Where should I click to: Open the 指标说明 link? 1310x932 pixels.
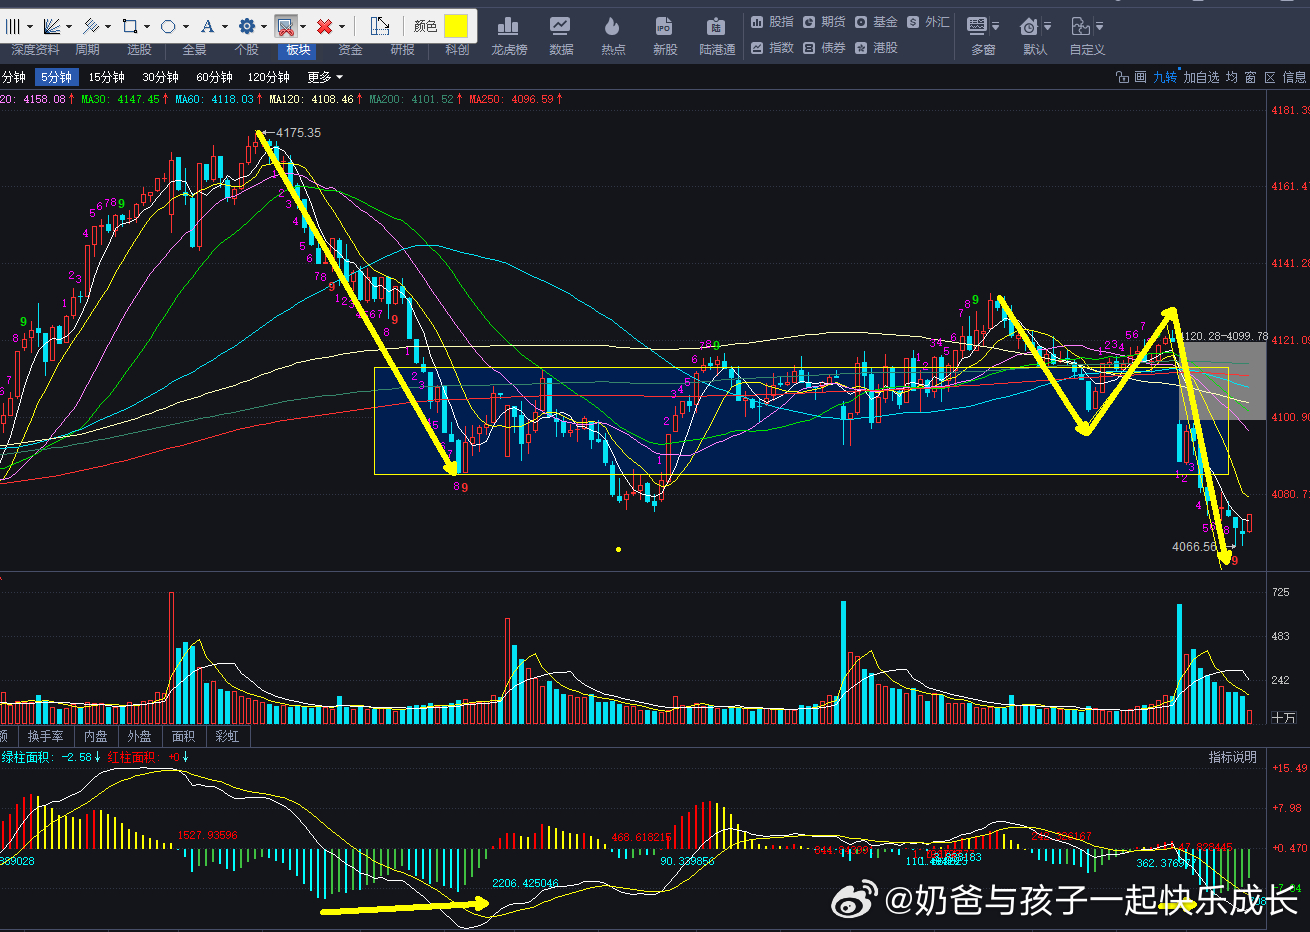pyautogui.click(x=1232, y=757)
